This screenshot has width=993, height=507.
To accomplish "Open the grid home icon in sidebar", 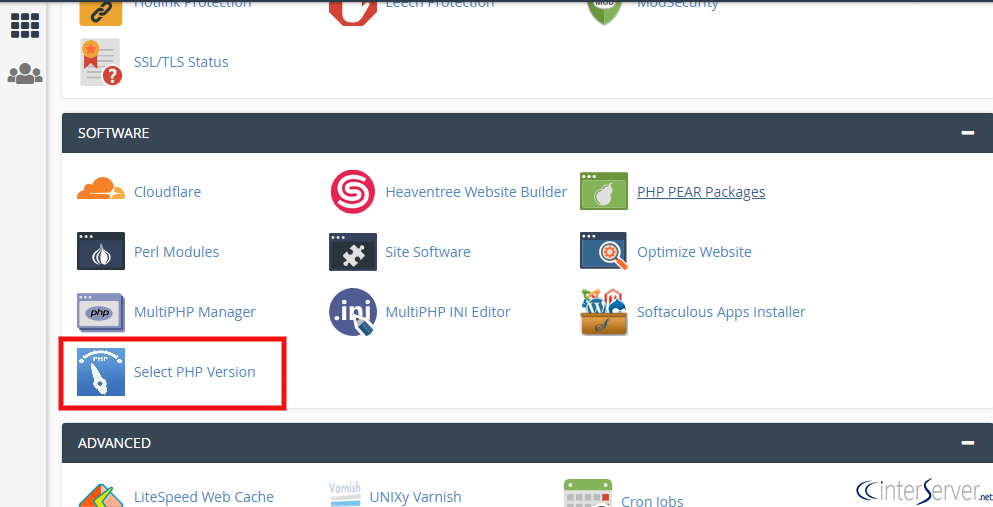I will point(25,26).
